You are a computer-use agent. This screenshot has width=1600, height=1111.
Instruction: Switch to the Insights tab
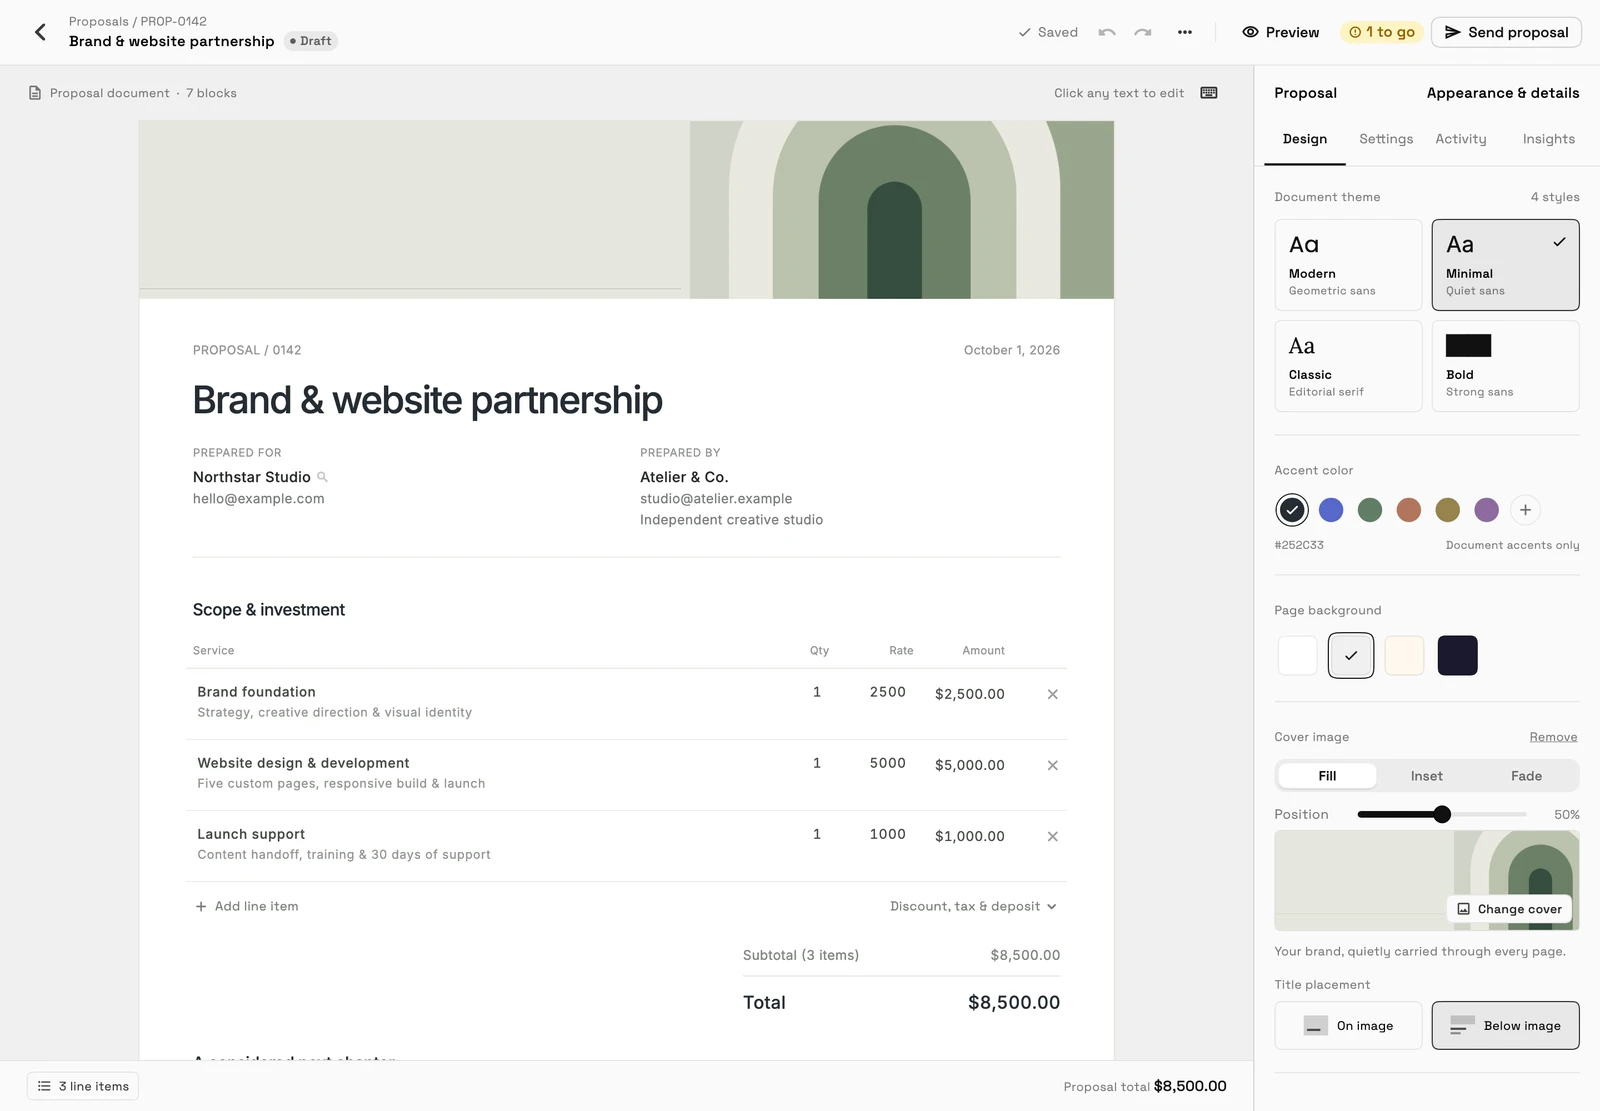tap(1549, 139)
